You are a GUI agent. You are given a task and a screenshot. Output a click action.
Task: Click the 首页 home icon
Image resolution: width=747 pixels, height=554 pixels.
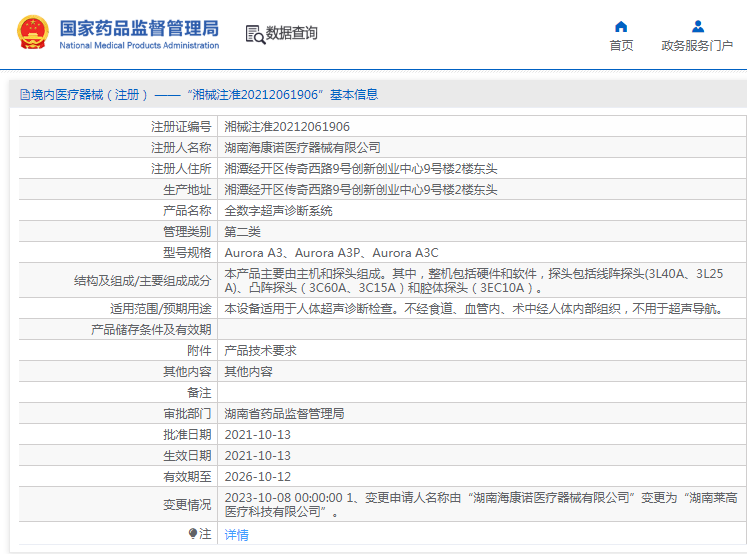(621, 26)
